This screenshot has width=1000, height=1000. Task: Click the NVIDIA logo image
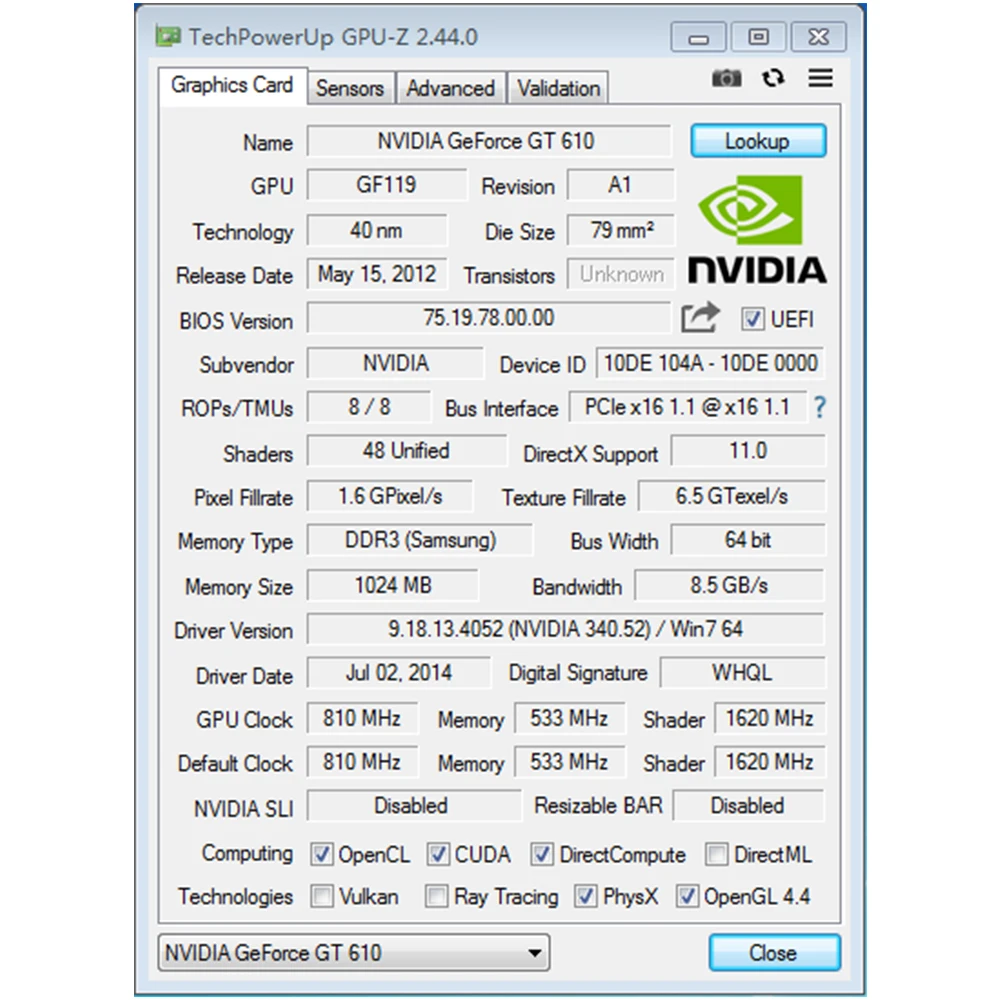(x=756, y=230)
